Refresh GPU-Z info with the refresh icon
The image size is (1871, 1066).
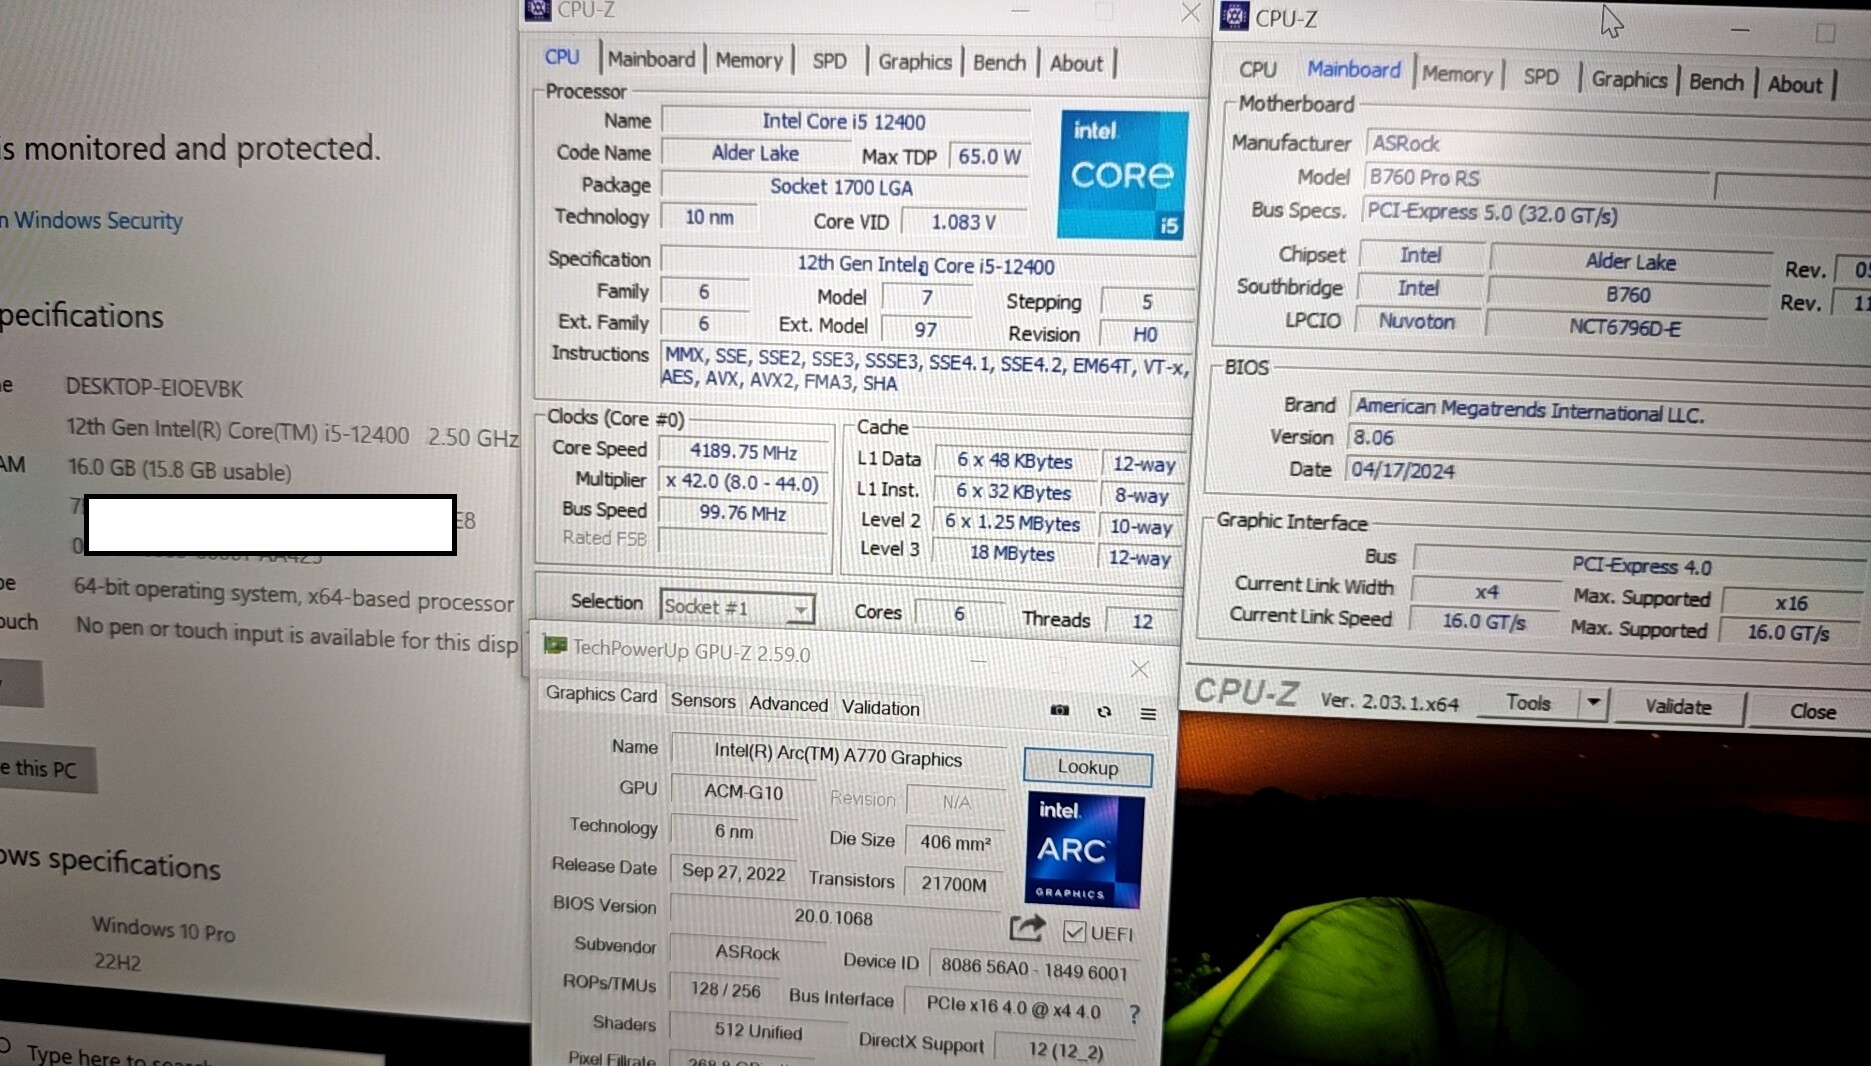tap(1104, 712)
